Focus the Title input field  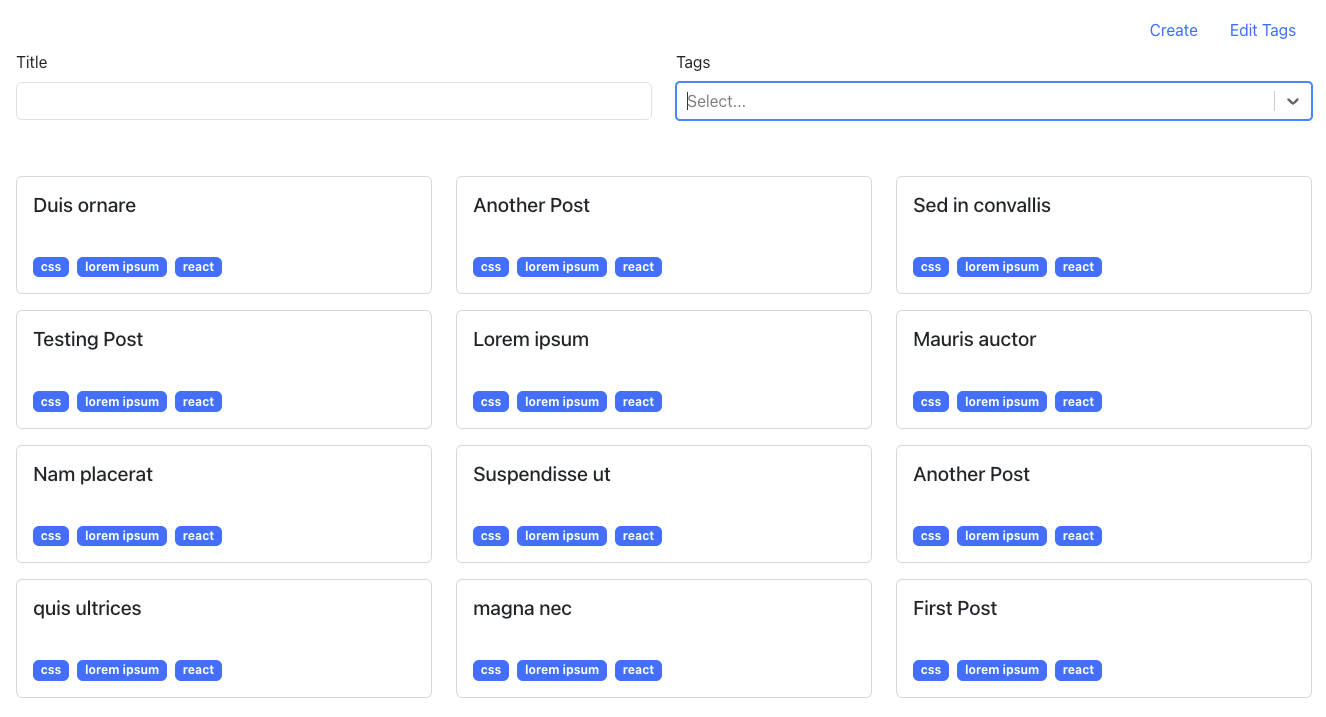pyautogui.click(x=334, y=101)
